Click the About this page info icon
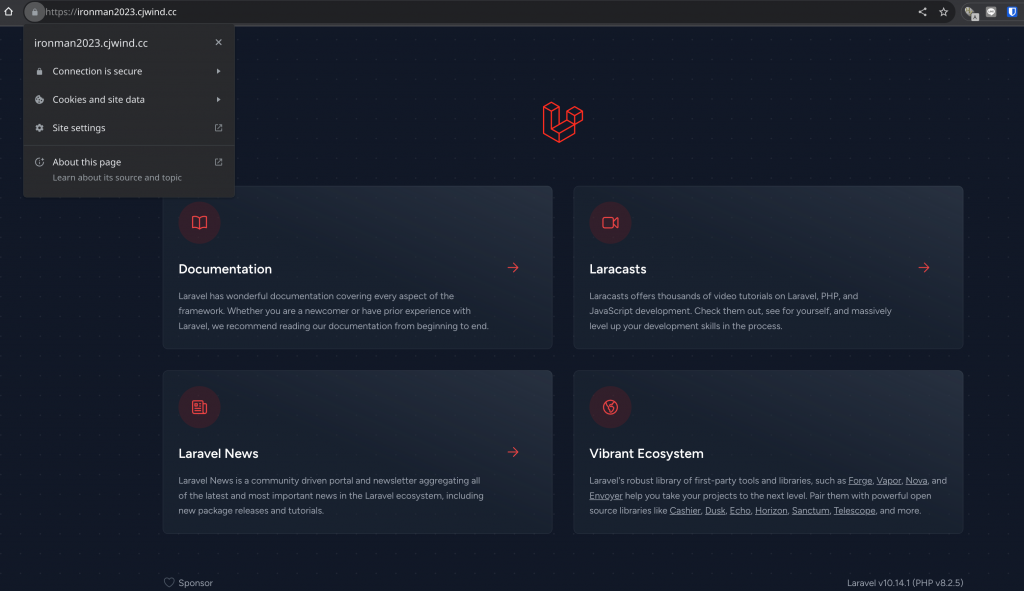Image resolution: width=1024 pixels, height=591 pixels. click(39, 162)
